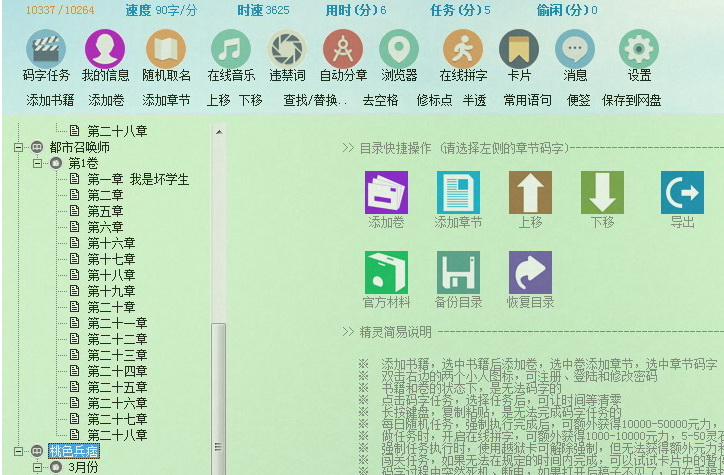Click the blue 导出 export icon
Viewport: 724px width, 475px height.
point(682,192)
